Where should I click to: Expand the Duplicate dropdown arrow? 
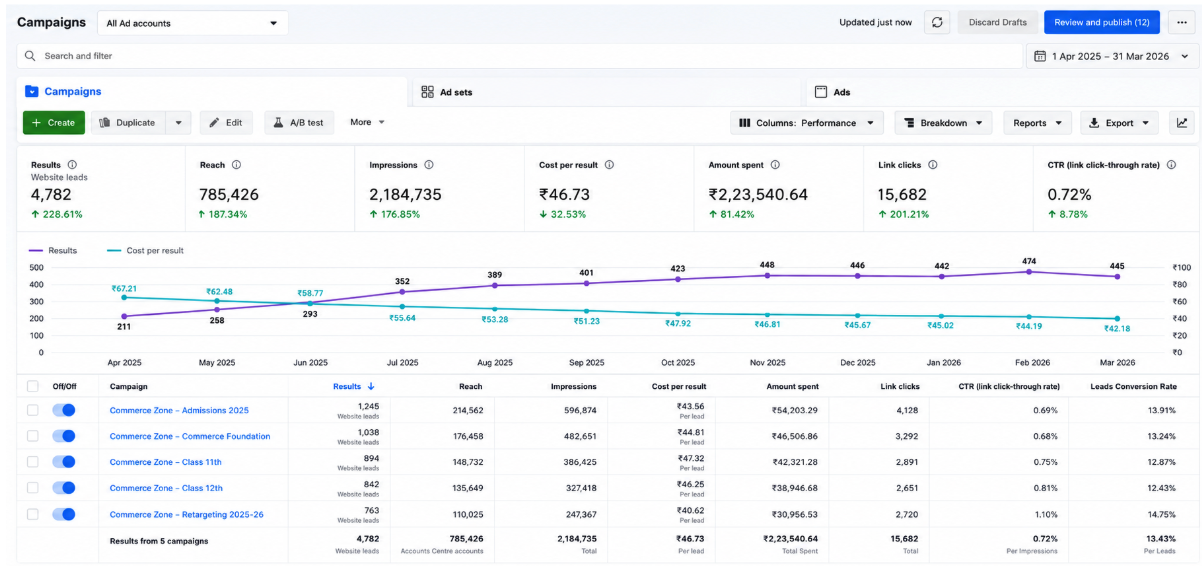(178, 123)
